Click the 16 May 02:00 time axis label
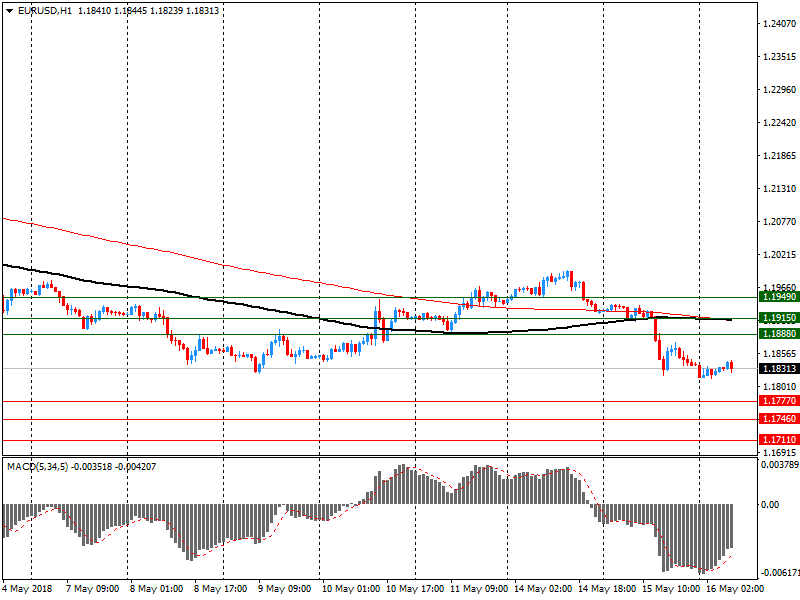This screenshot has width=800, height=600. (735, 589)
